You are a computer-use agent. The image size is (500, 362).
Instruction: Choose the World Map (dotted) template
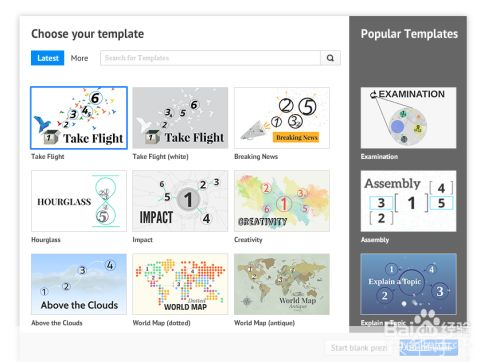(180, 284)
